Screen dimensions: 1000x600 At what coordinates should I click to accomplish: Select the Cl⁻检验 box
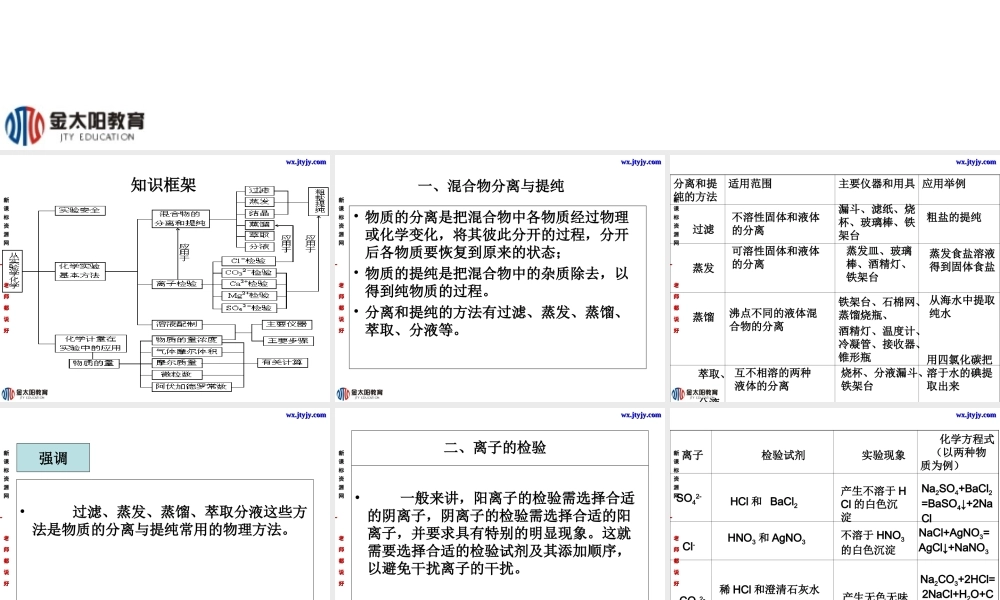click(249, 261)
